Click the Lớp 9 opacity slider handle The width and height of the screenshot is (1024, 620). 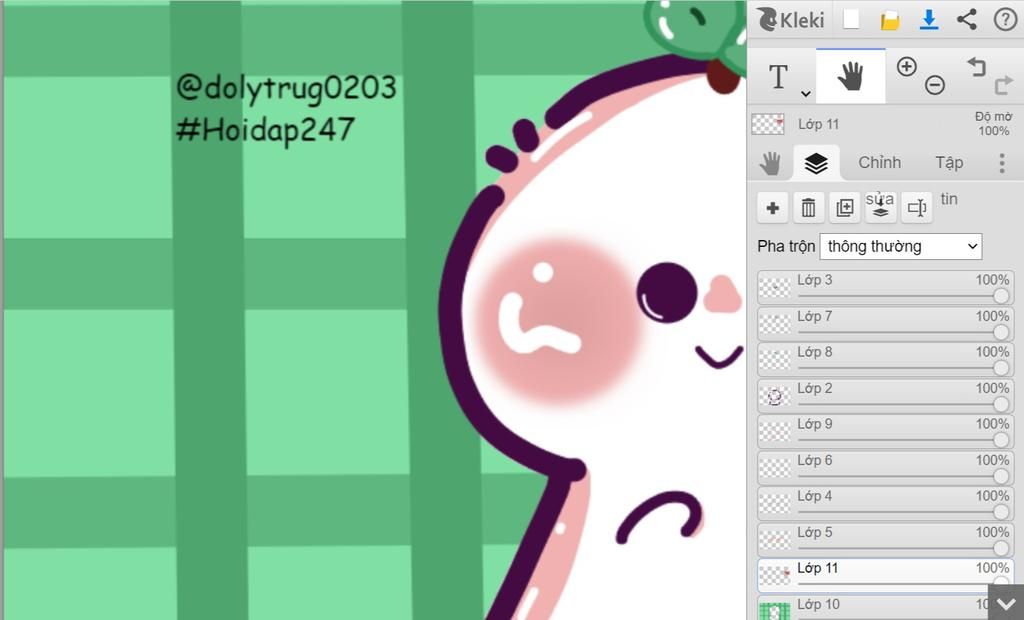tap(1000, 440)
